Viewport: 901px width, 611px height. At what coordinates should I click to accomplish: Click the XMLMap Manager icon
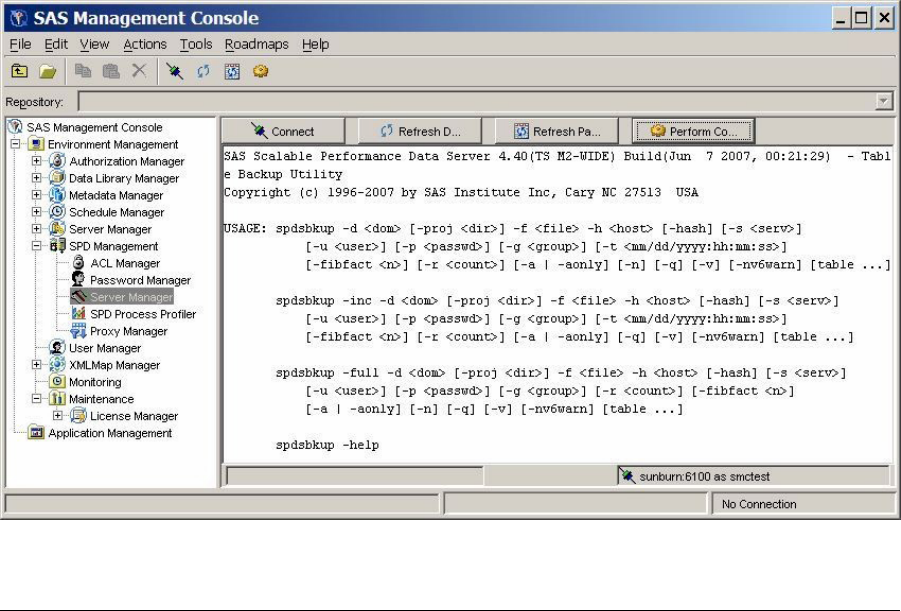pyautogui.click(x=57, y=365)
